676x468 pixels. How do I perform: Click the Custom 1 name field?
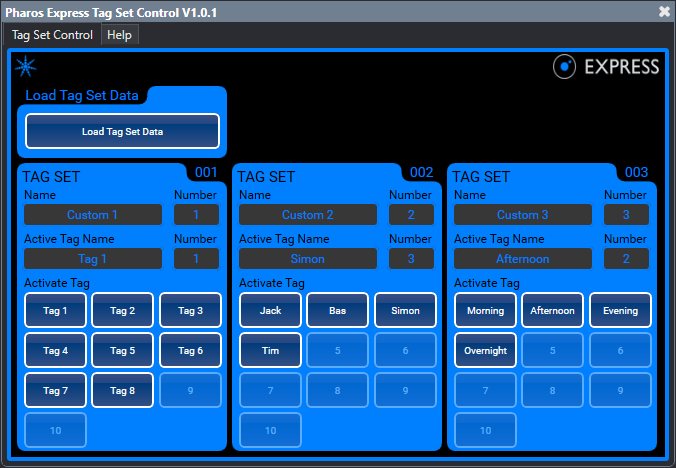93,215
